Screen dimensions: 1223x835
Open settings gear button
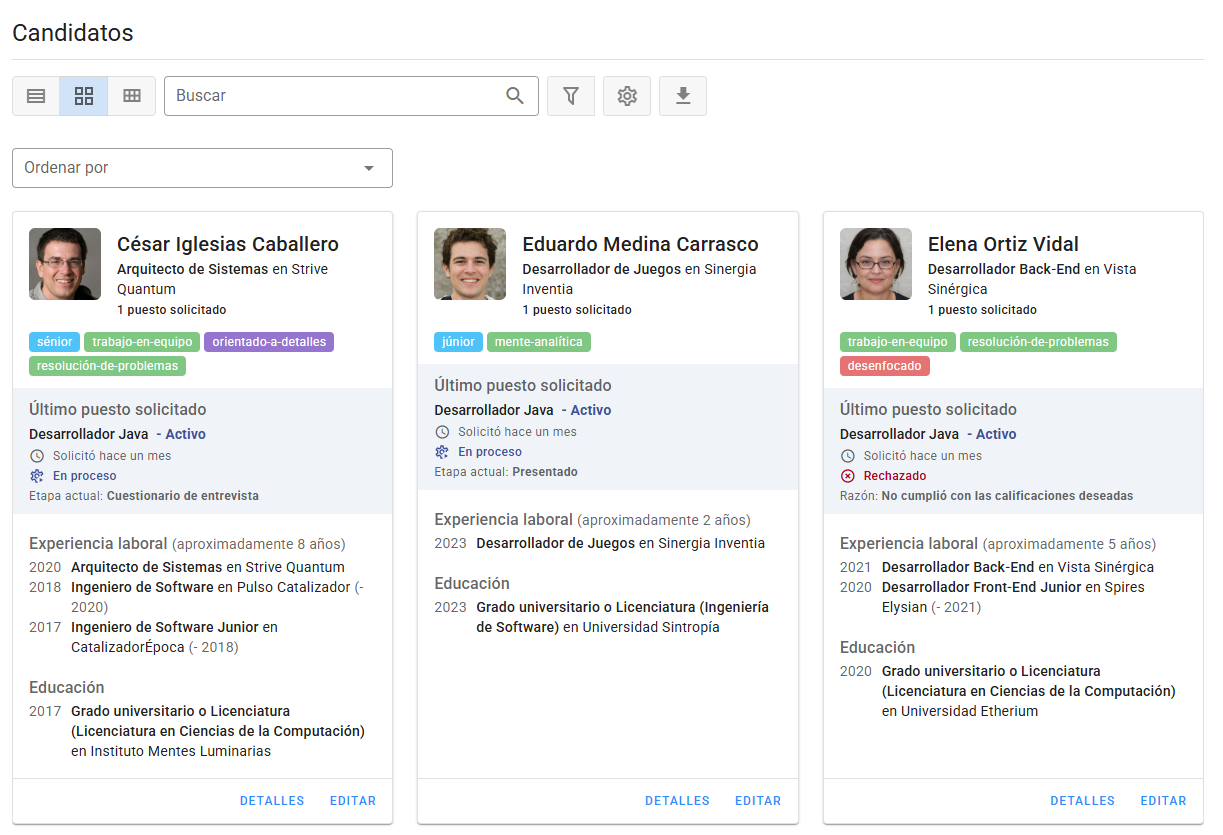coord(627,96)
